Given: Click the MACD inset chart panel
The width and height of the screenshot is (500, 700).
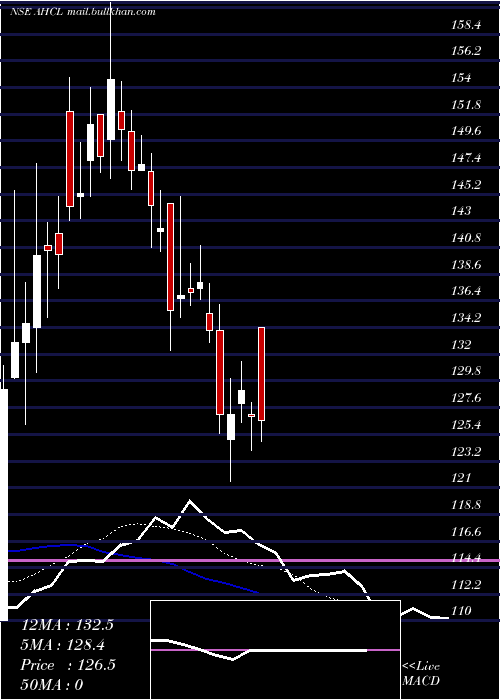Looking at the screenshot, I should click(x=275, y=650).
